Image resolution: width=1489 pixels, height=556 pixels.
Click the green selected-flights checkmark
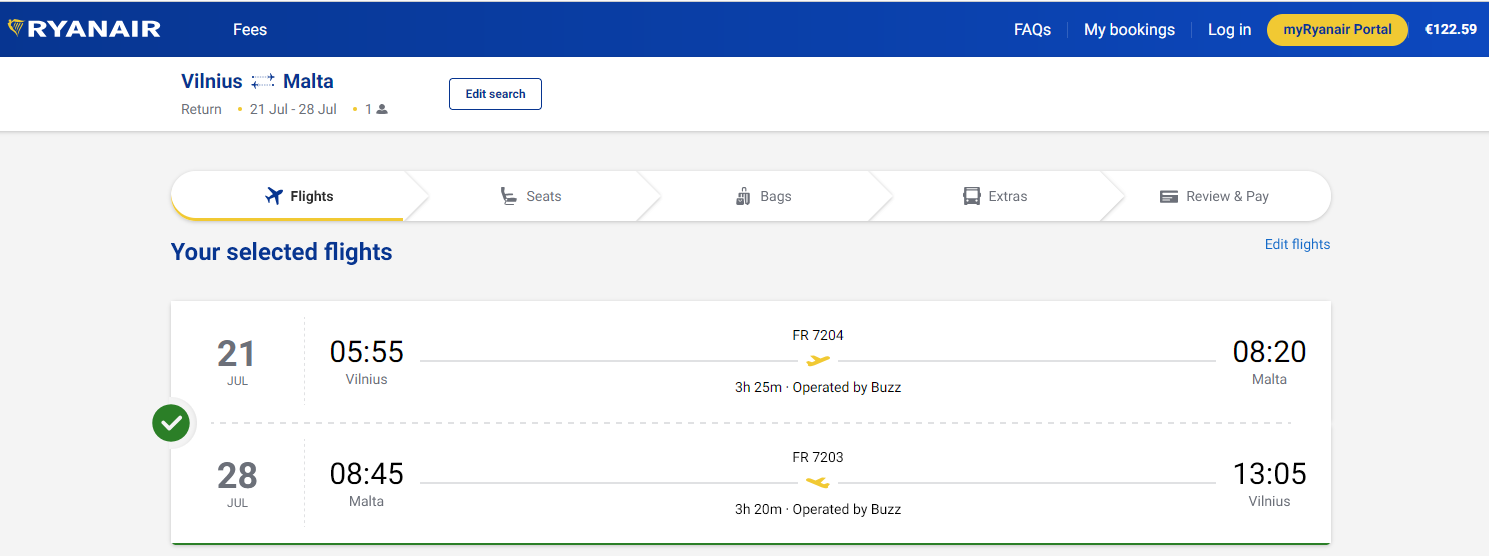[171, 423]
